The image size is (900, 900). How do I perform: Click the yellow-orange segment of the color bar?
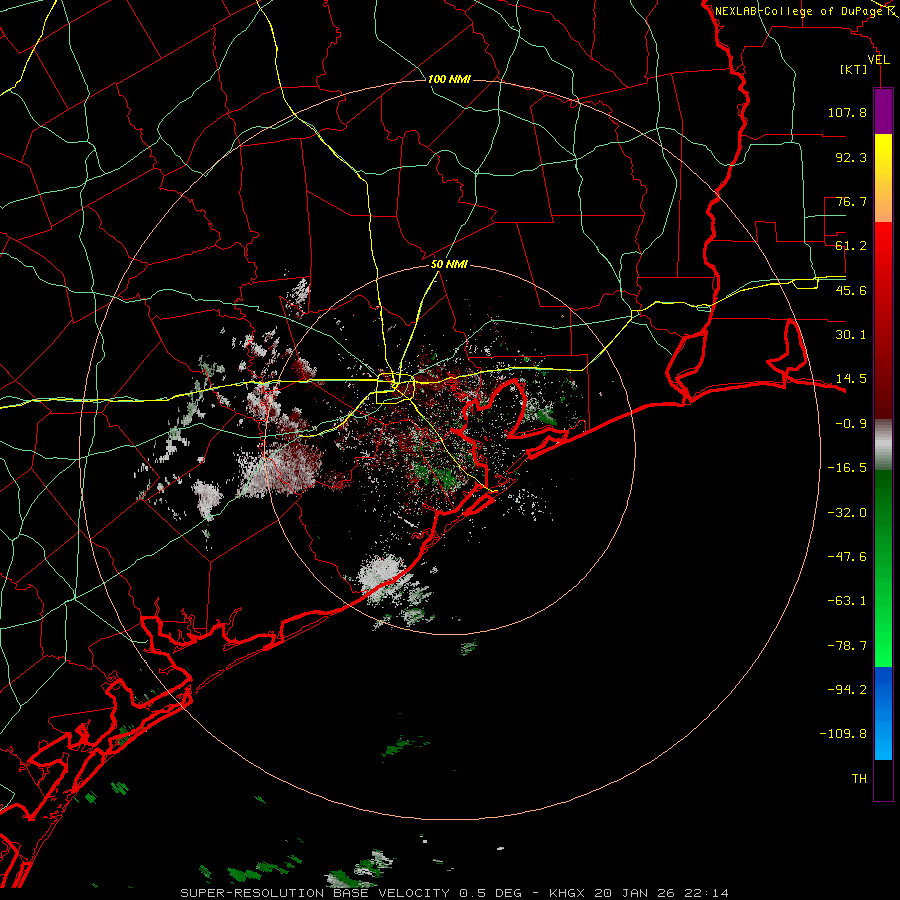click(x=883, y=178)
